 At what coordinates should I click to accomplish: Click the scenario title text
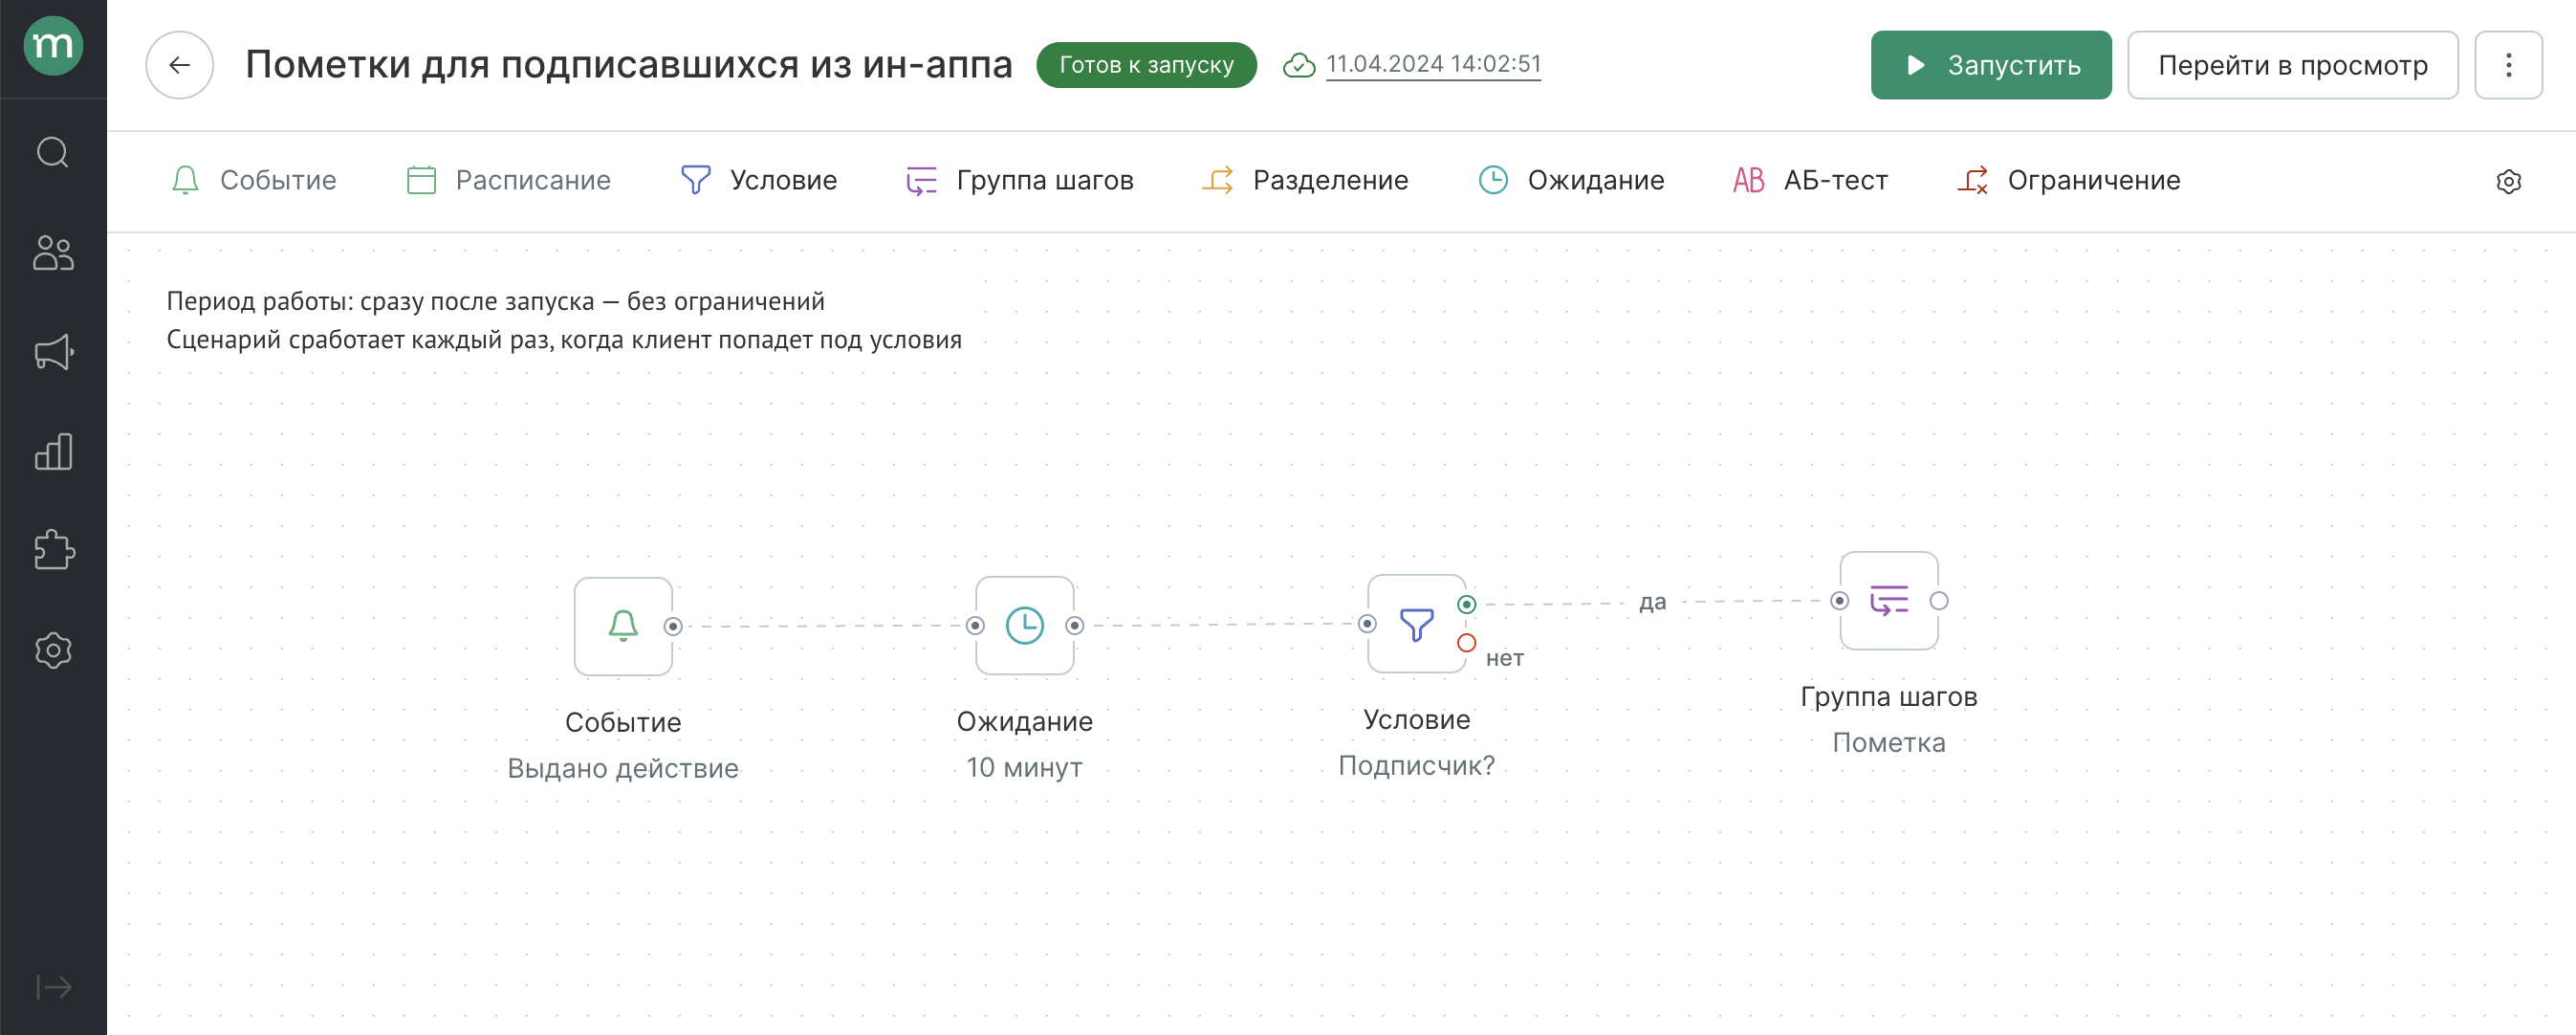click(629, 65)
